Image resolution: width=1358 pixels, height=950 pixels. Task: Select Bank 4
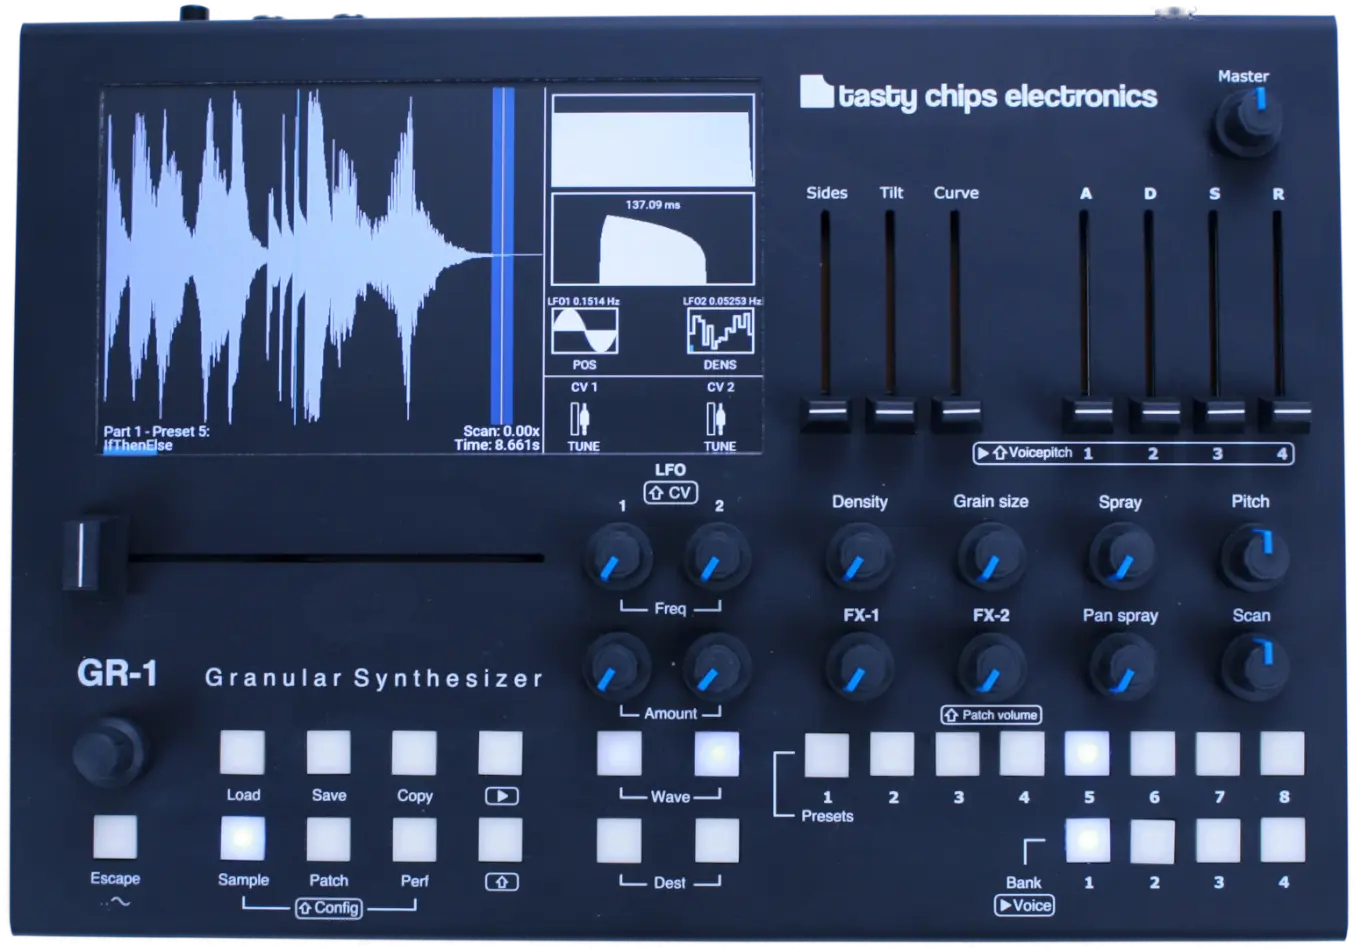pyautogui.click(x=1282, y=840)
